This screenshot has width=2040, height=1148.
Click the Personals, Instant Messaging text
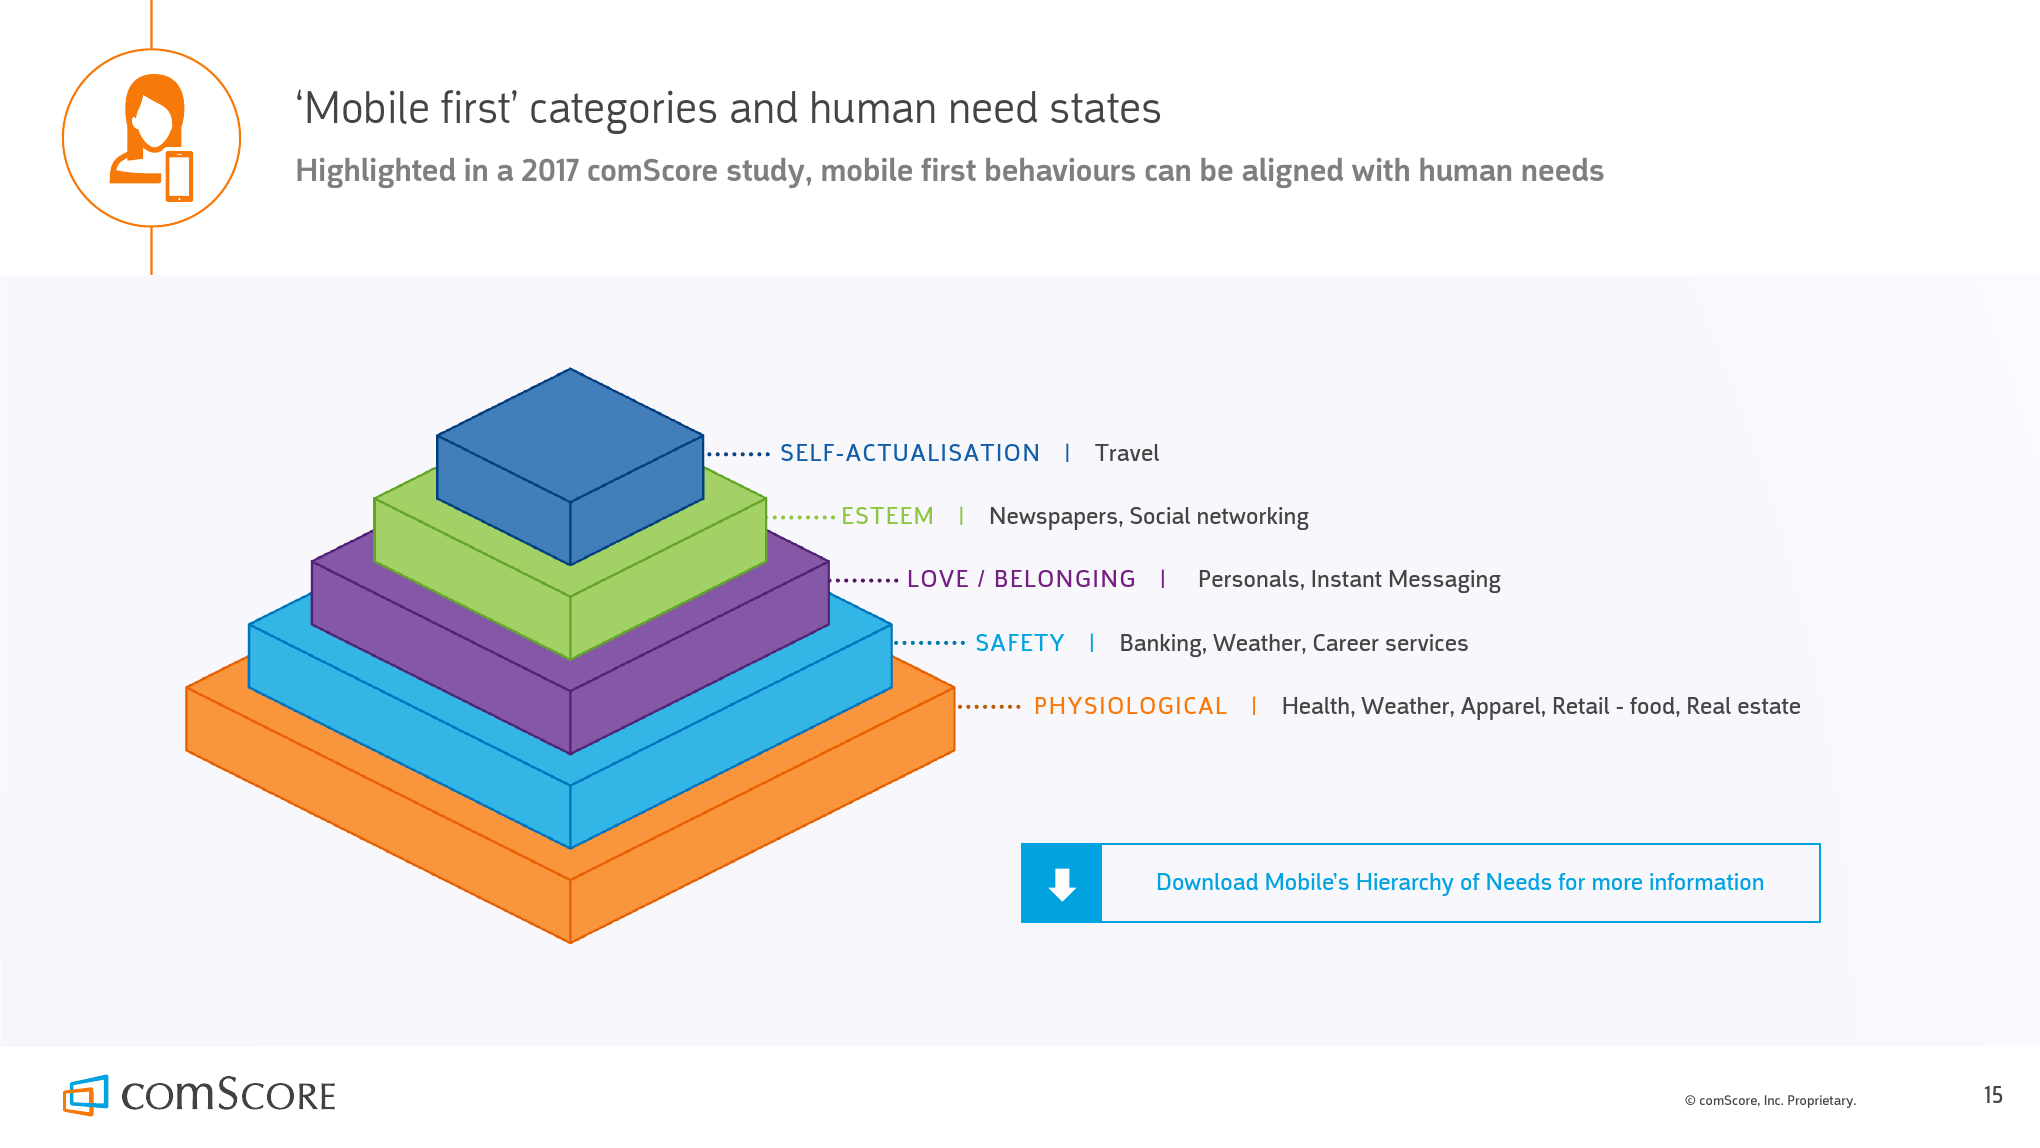1349,580
